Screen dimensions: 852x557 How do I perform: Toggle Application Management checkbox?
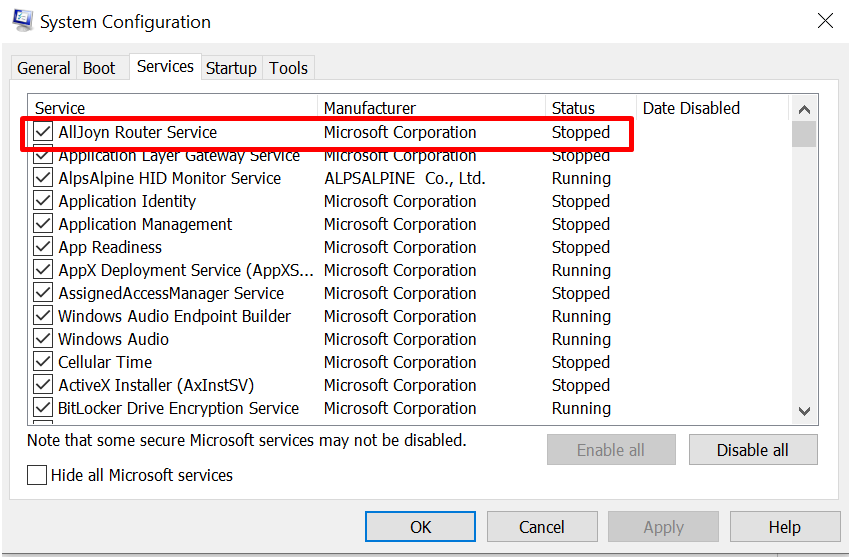pyautogui.click(x=43, y=224)
